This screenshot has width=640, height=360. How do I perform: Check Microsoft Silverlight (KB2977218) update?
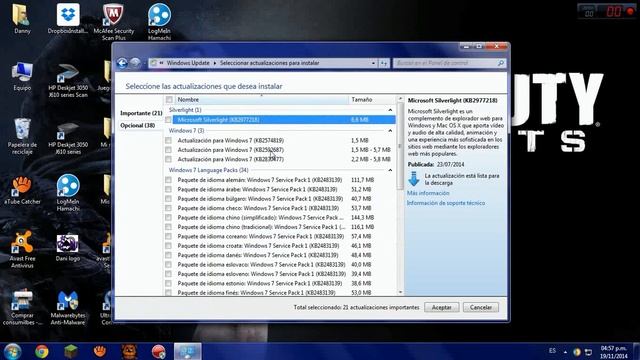[x=168, y=120]
